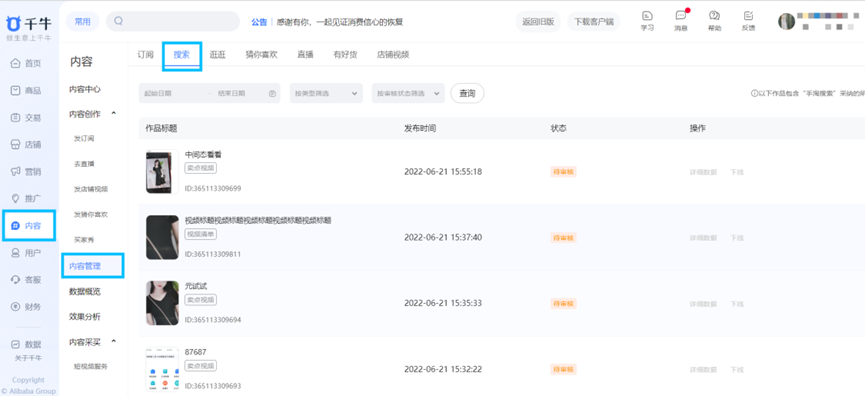
Task: Open thumbnail of 87687 video
Action: 162,369
